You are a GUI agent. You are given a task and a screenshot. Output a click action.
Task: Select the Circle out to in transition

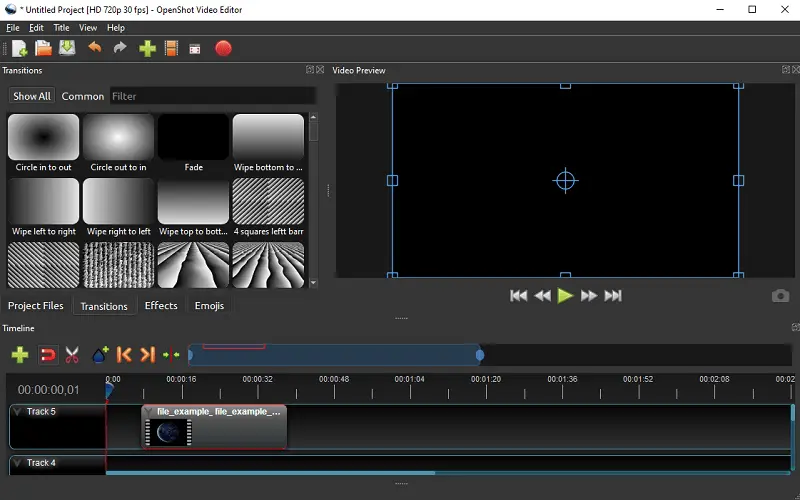click(118, 143)
